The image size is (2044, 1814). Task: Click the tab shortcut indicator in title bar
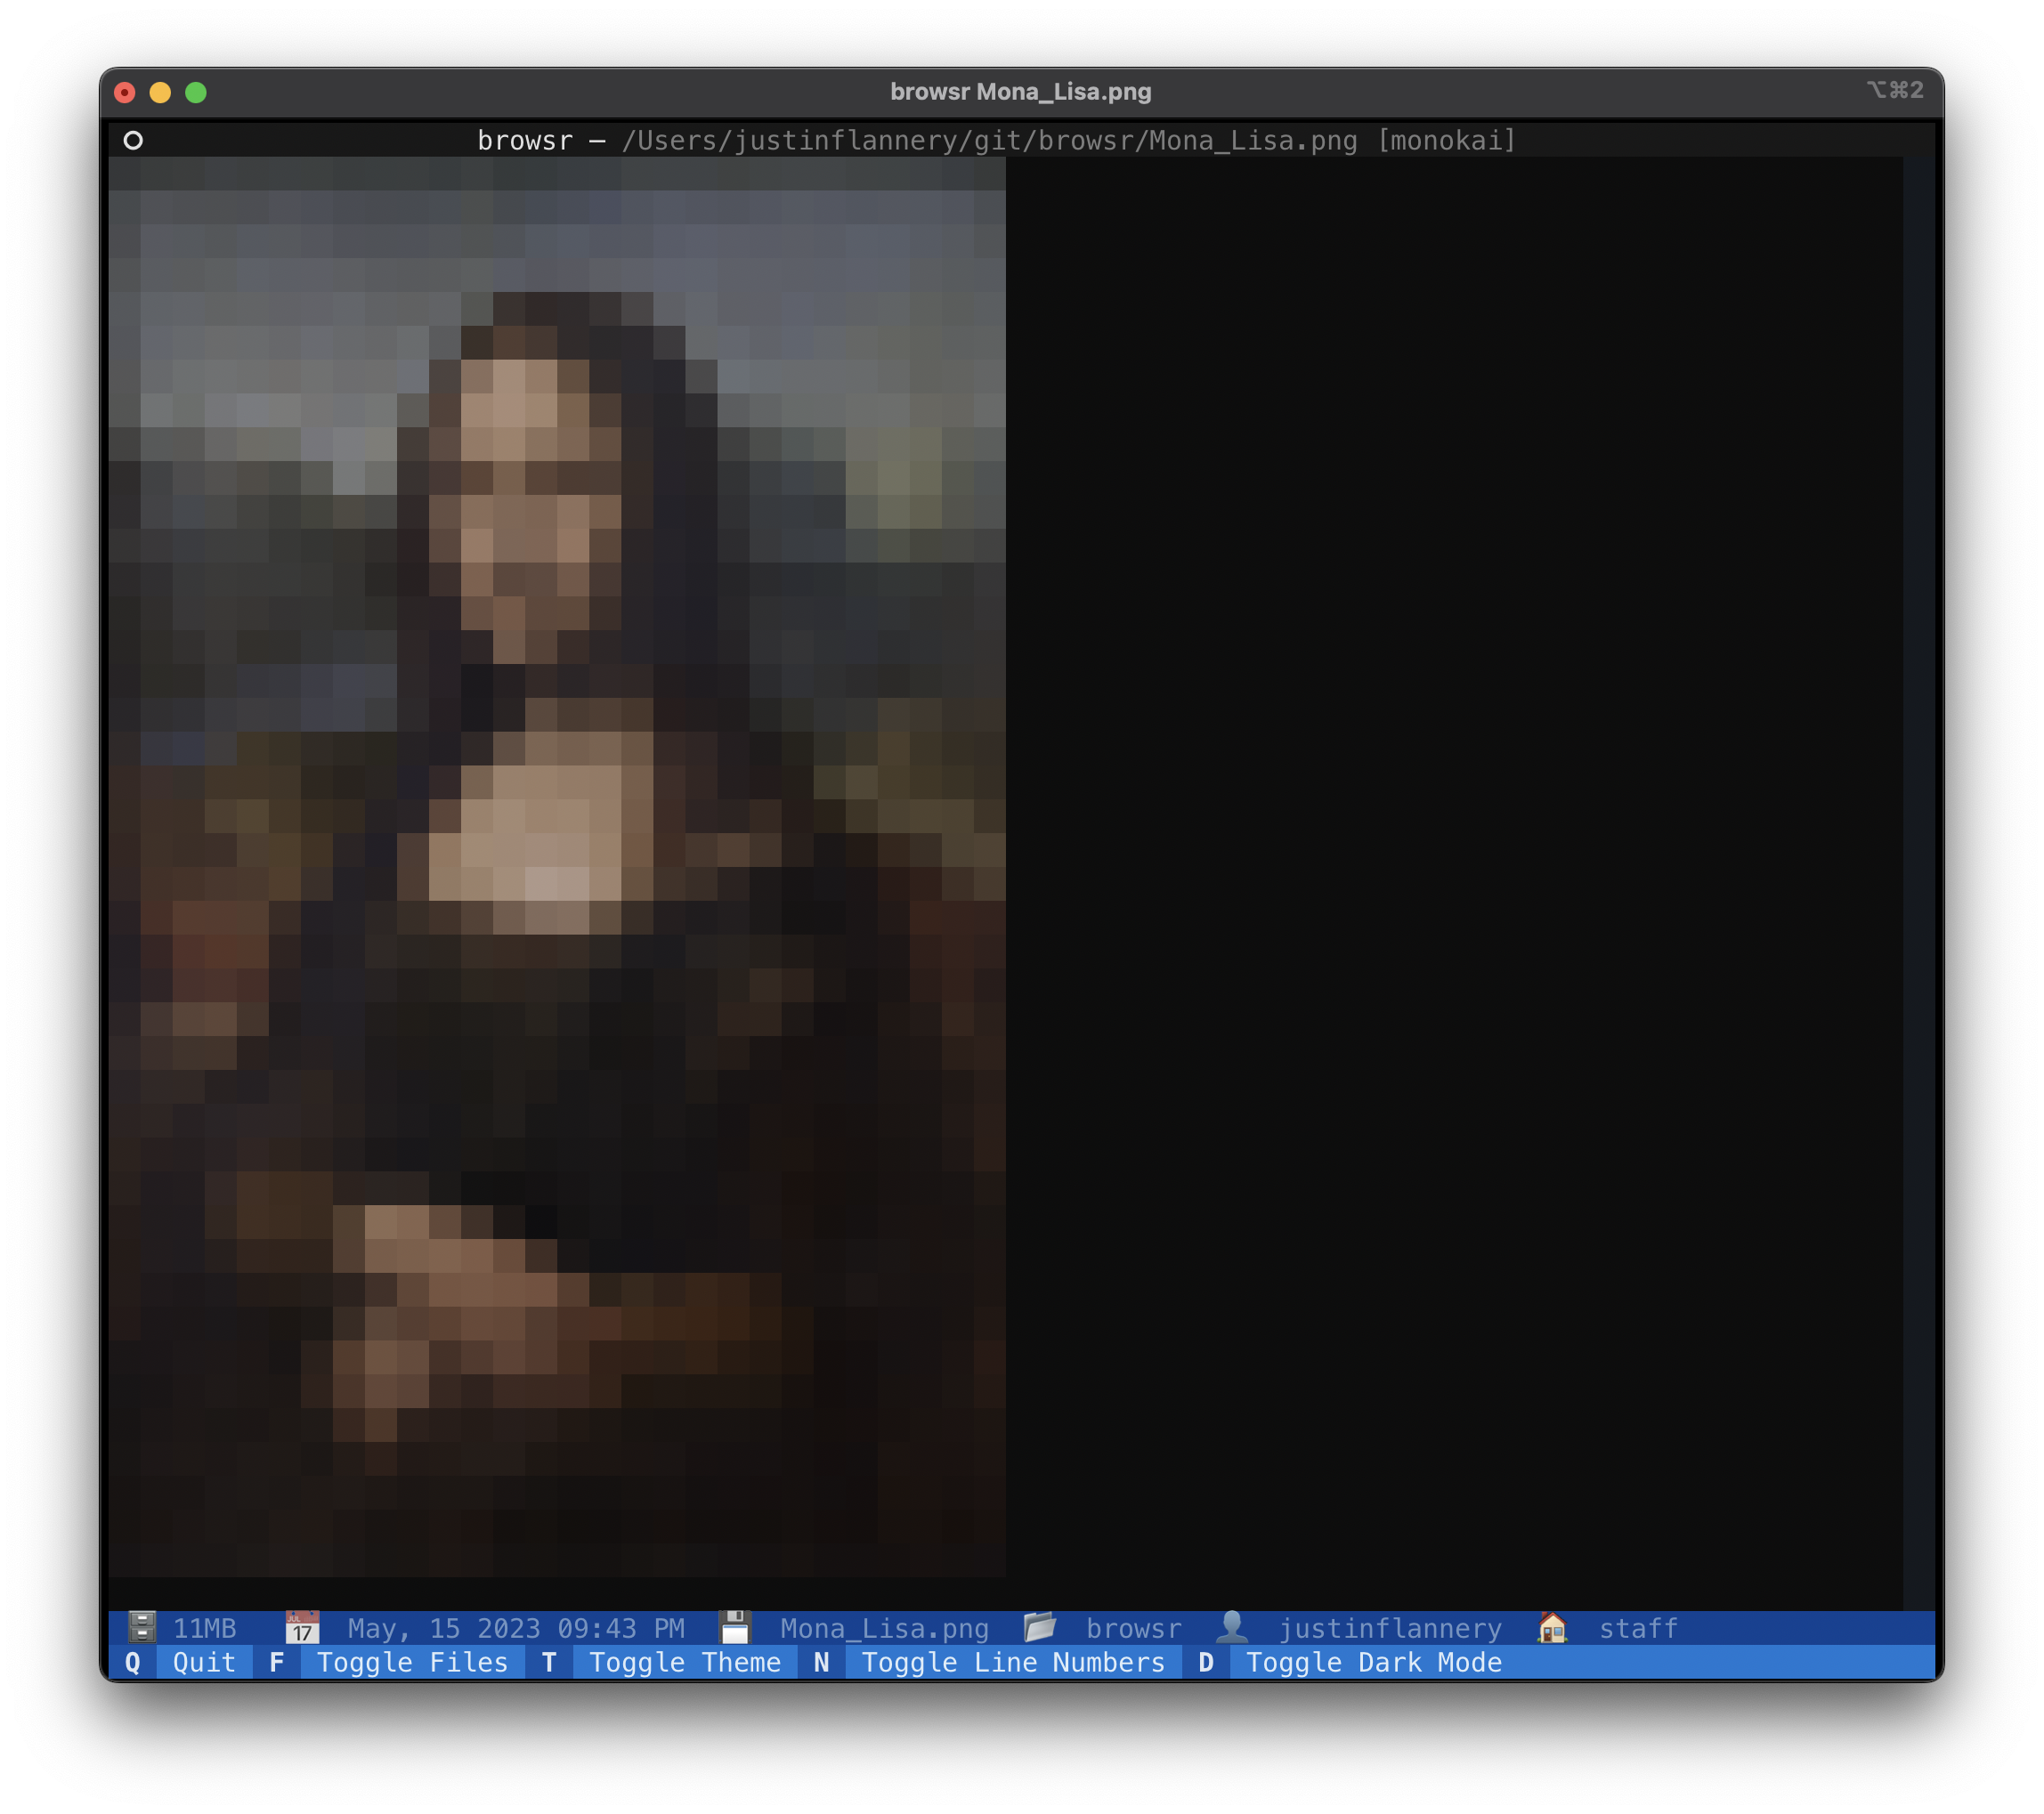[x=1895, y=90]
